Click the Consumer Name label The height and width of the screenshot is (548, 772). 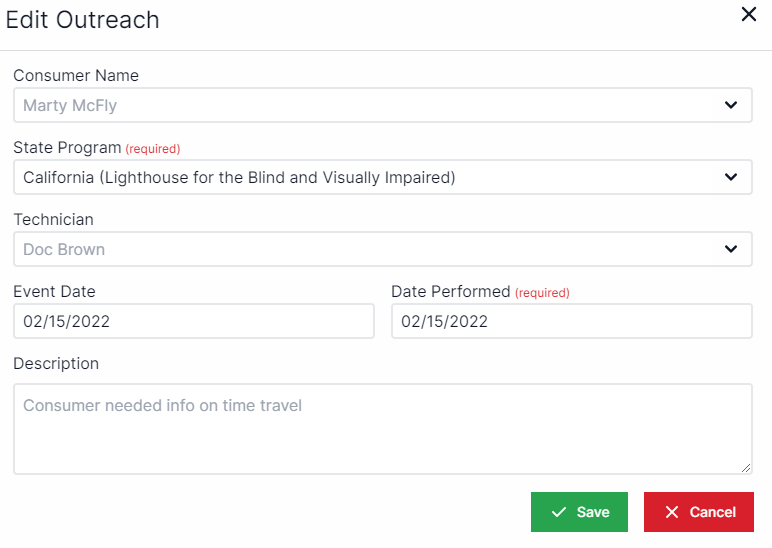click(x=76, y=76)
